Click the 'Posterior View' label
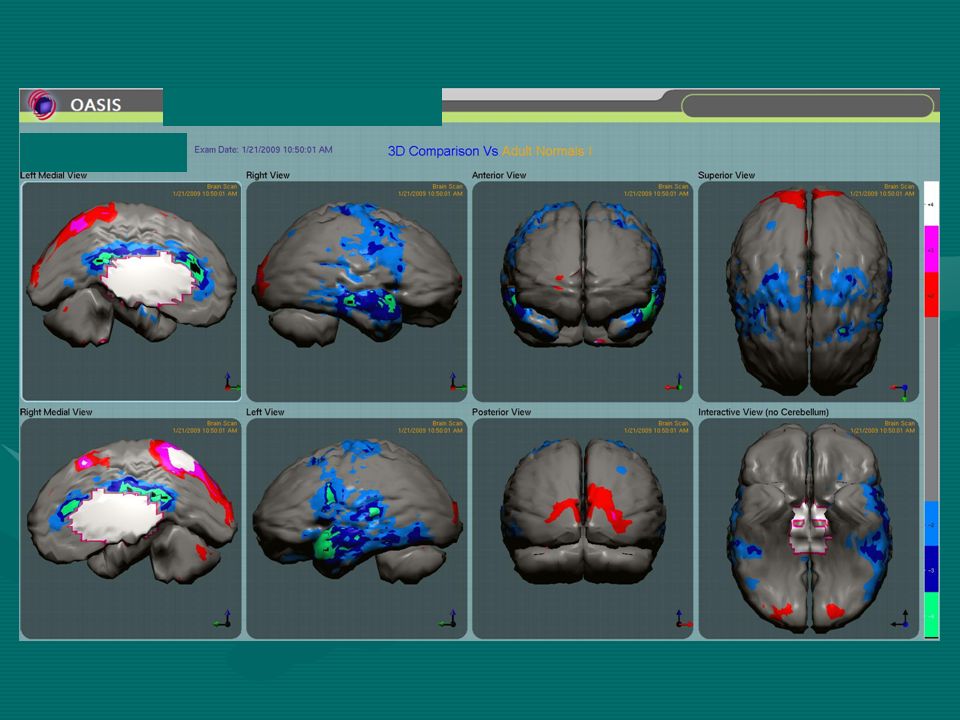 coord(501,412)
